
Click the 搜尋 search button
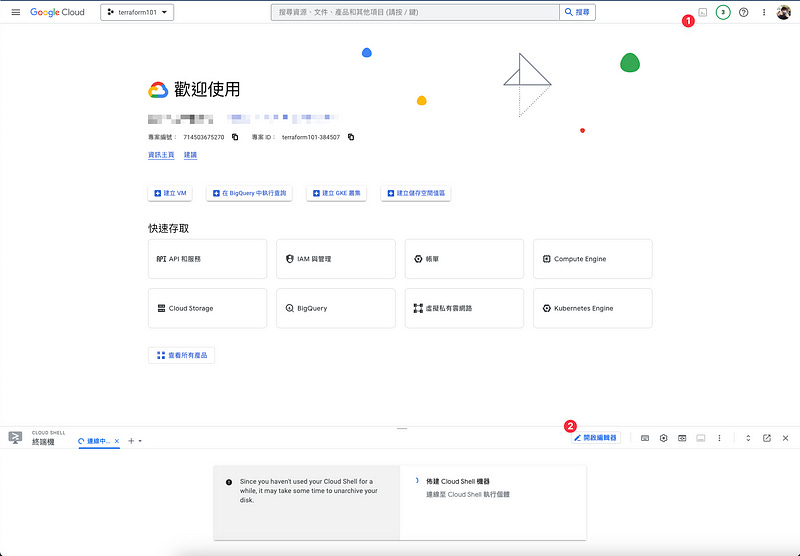pyautogui.click(x=578, y=12)
